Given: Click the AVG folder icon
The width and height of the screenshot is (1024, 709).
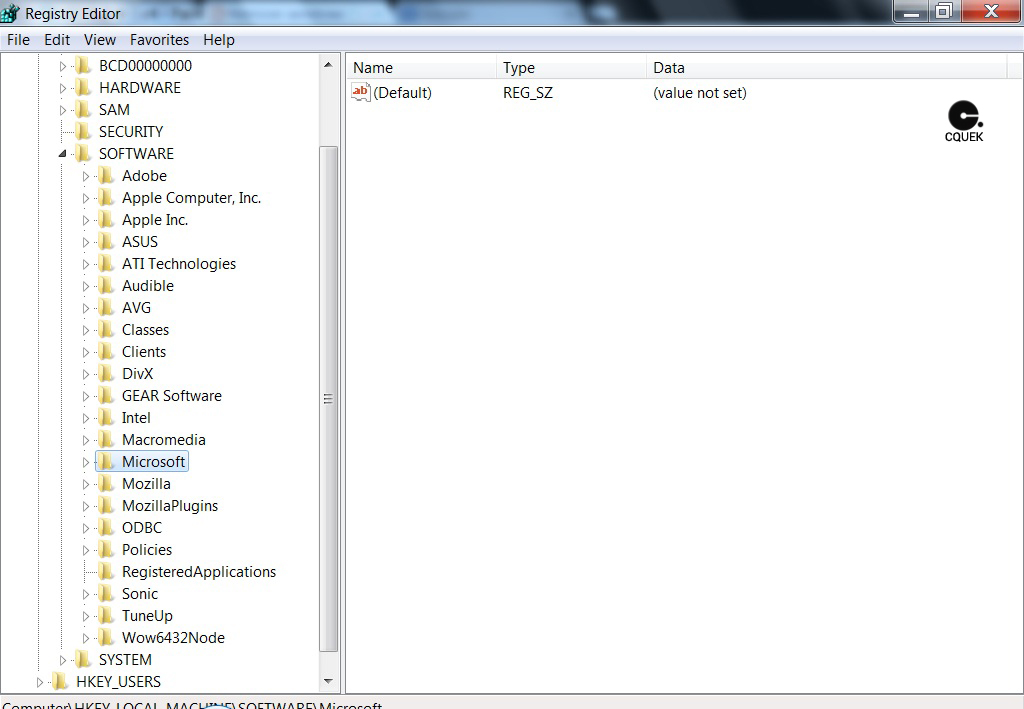Looking at the screenshot, I should coord(106,307).
